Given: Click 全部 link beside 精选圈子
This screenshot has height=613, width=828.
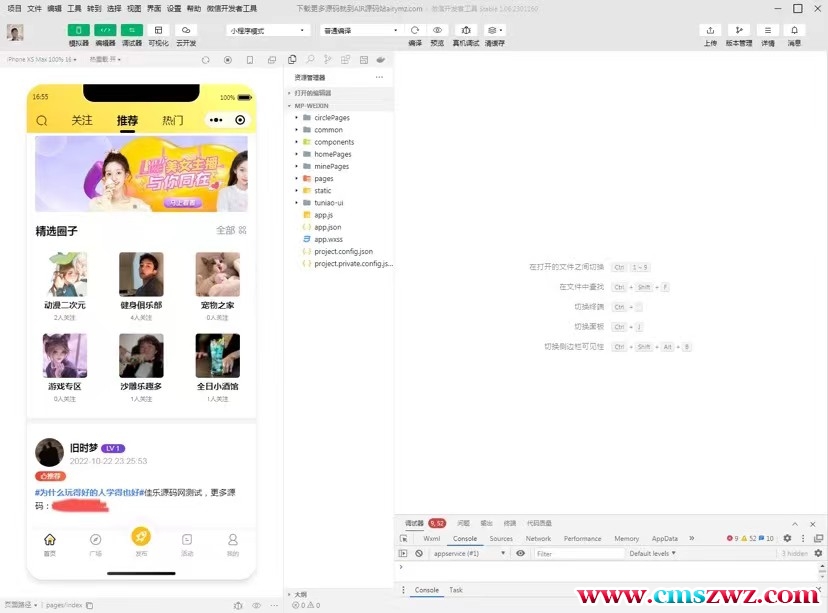Looking at the screenshot, I should coord(230,230).
